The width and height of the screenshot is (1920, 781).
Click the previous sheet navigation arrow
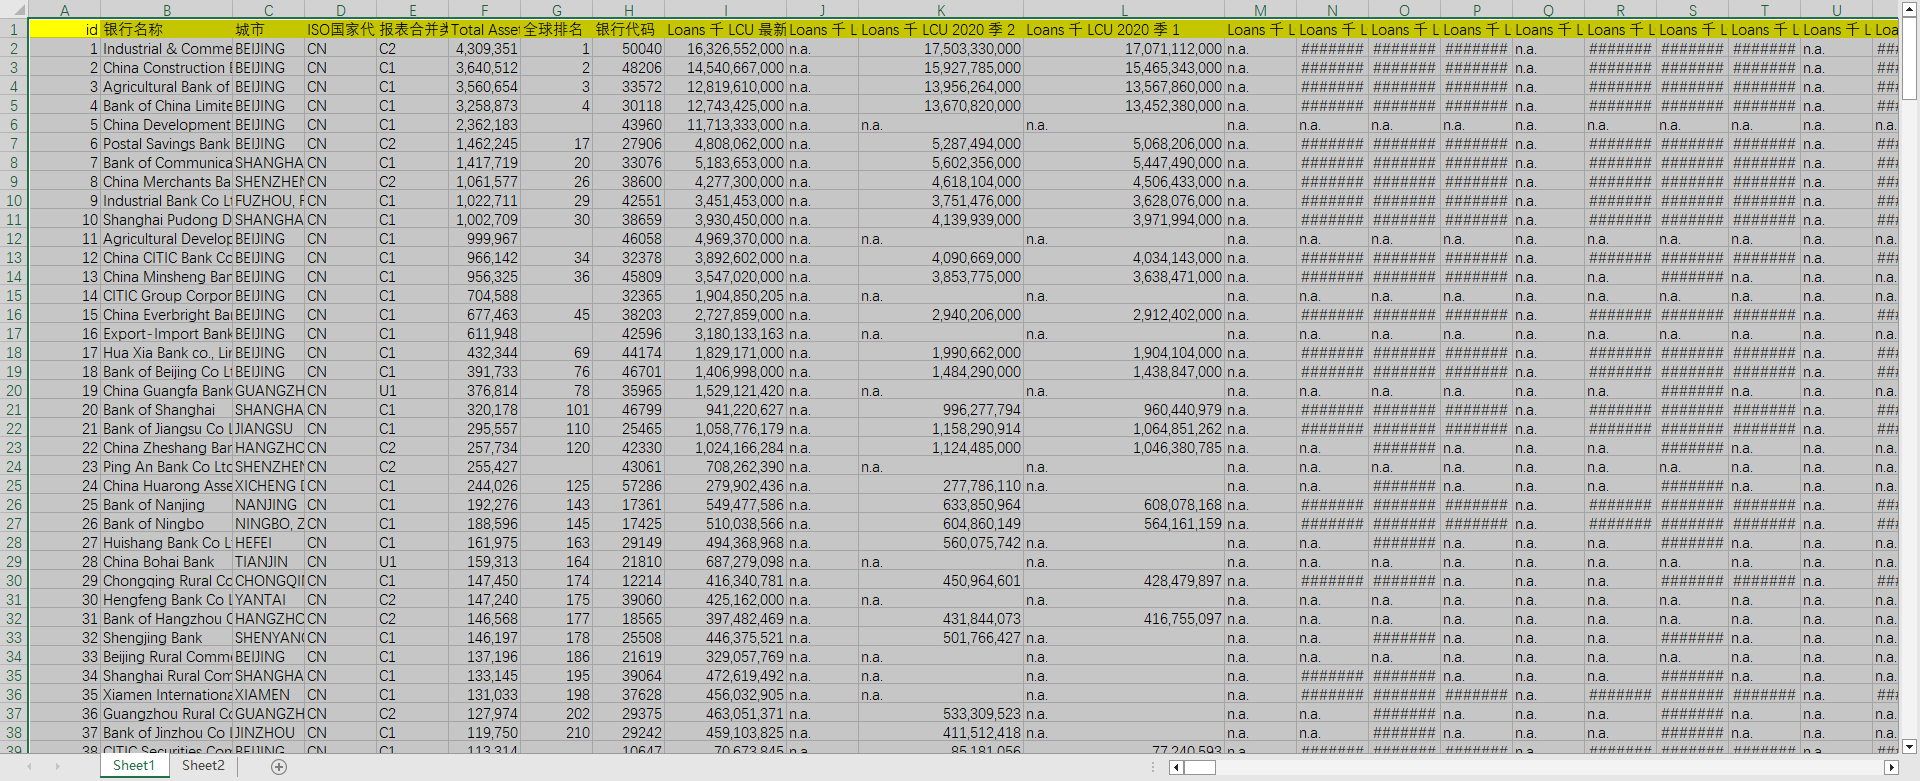click(30, 766)
